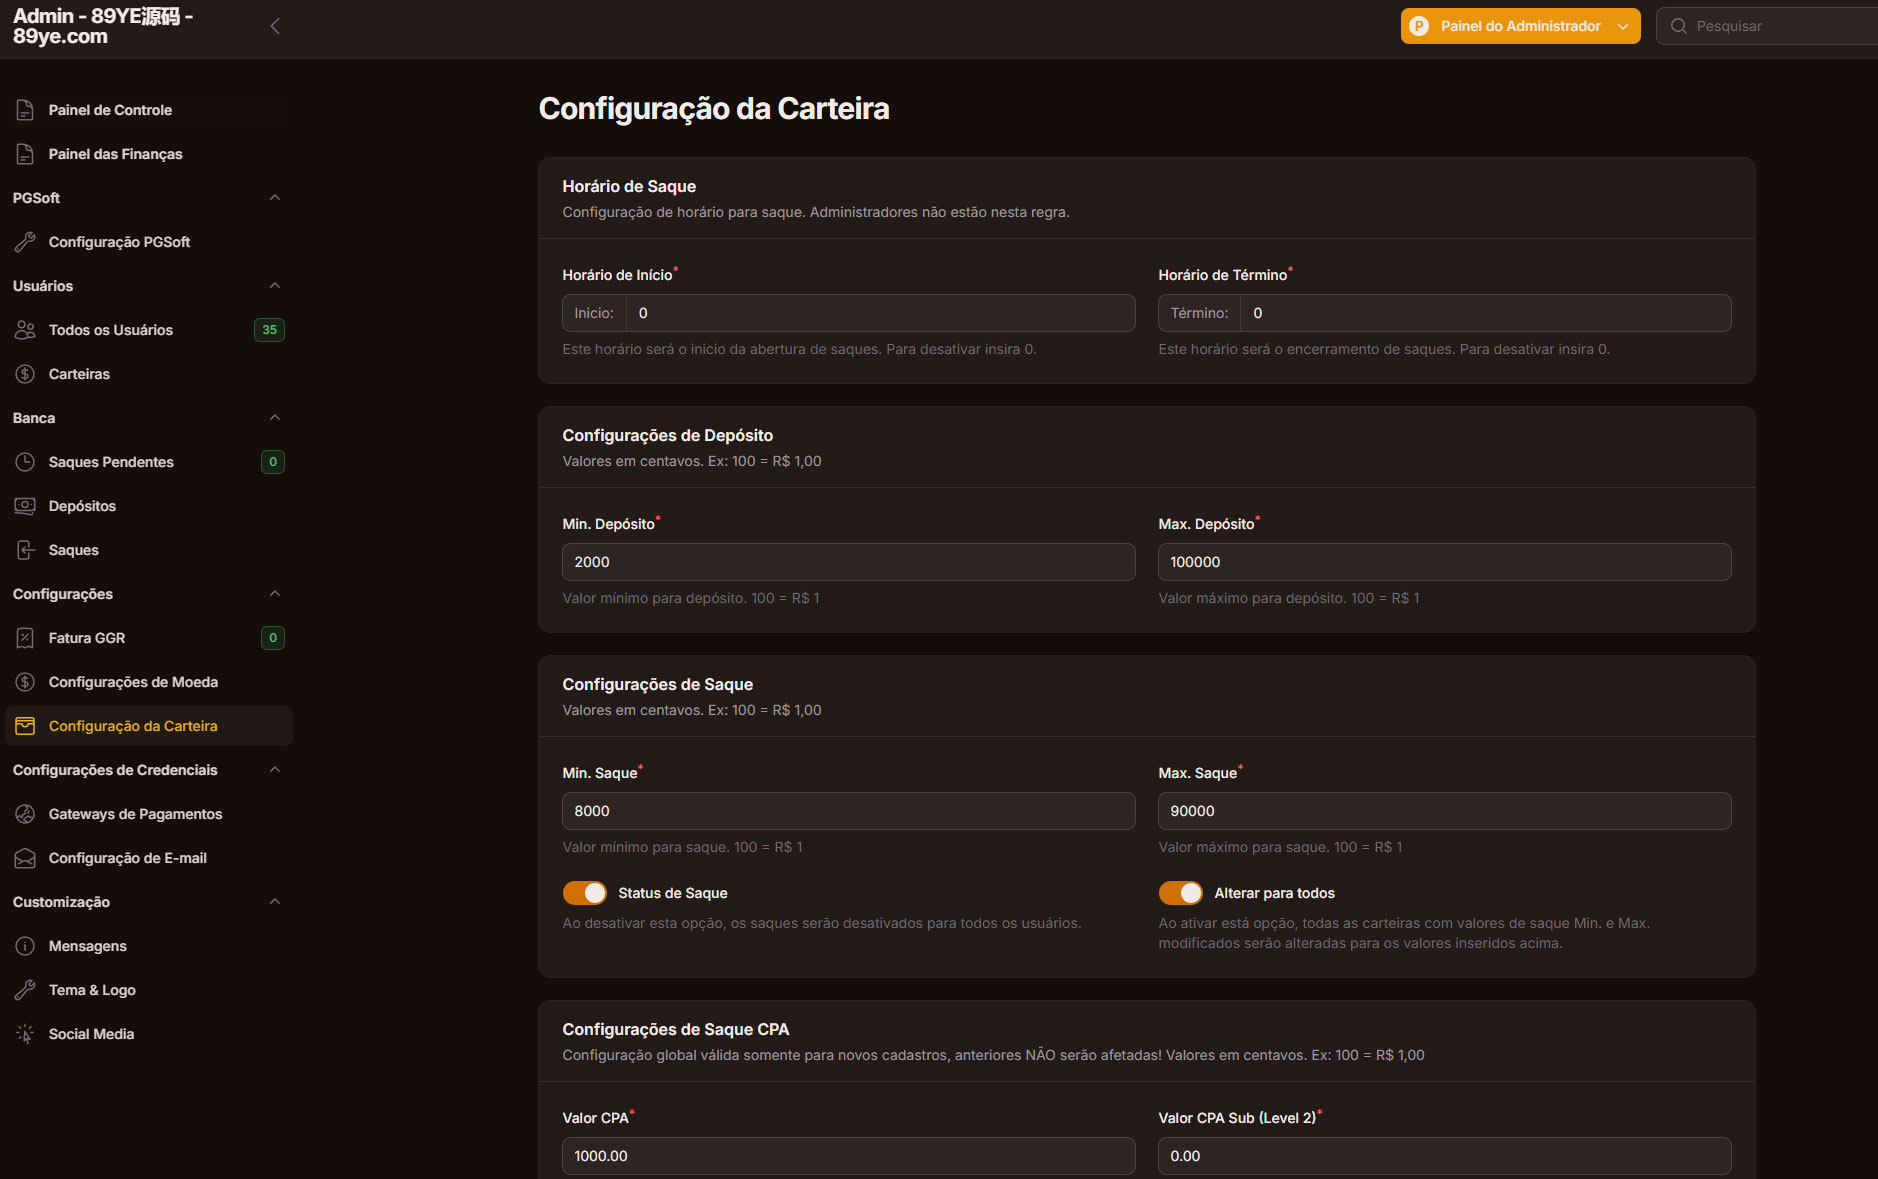Viewport: 1878px width, 1179px height.
Task: Click the Social Media sparkle icon
Action: coord(25,1034)
